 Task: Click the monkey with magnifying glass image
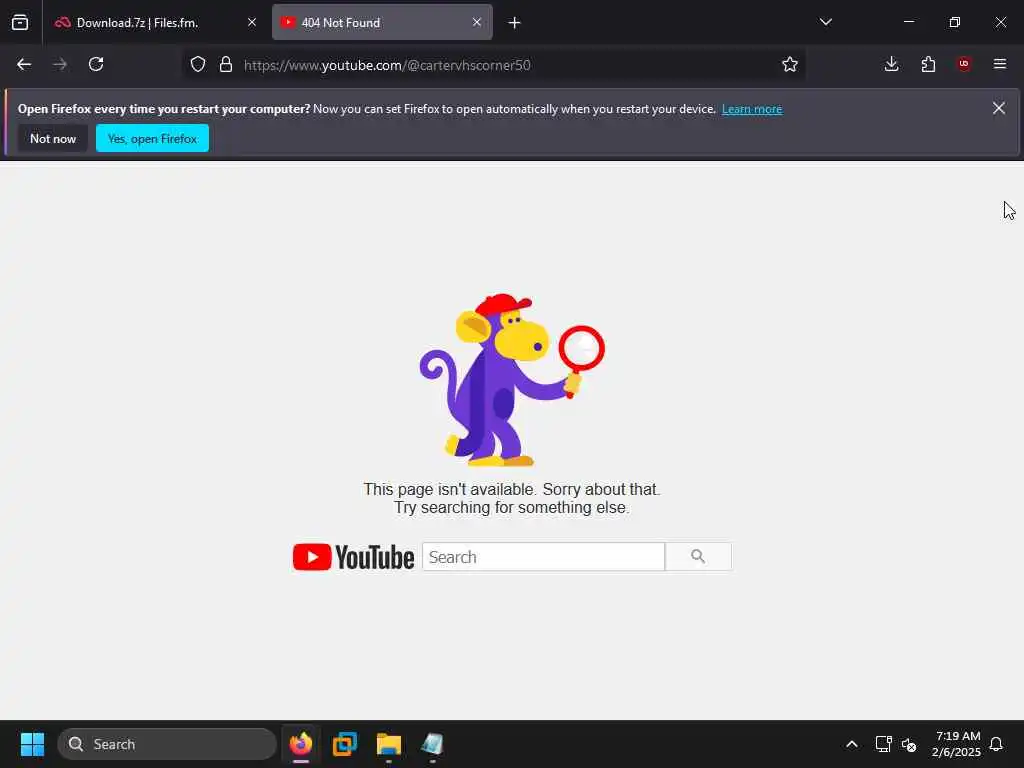click(x=511, y=379)
